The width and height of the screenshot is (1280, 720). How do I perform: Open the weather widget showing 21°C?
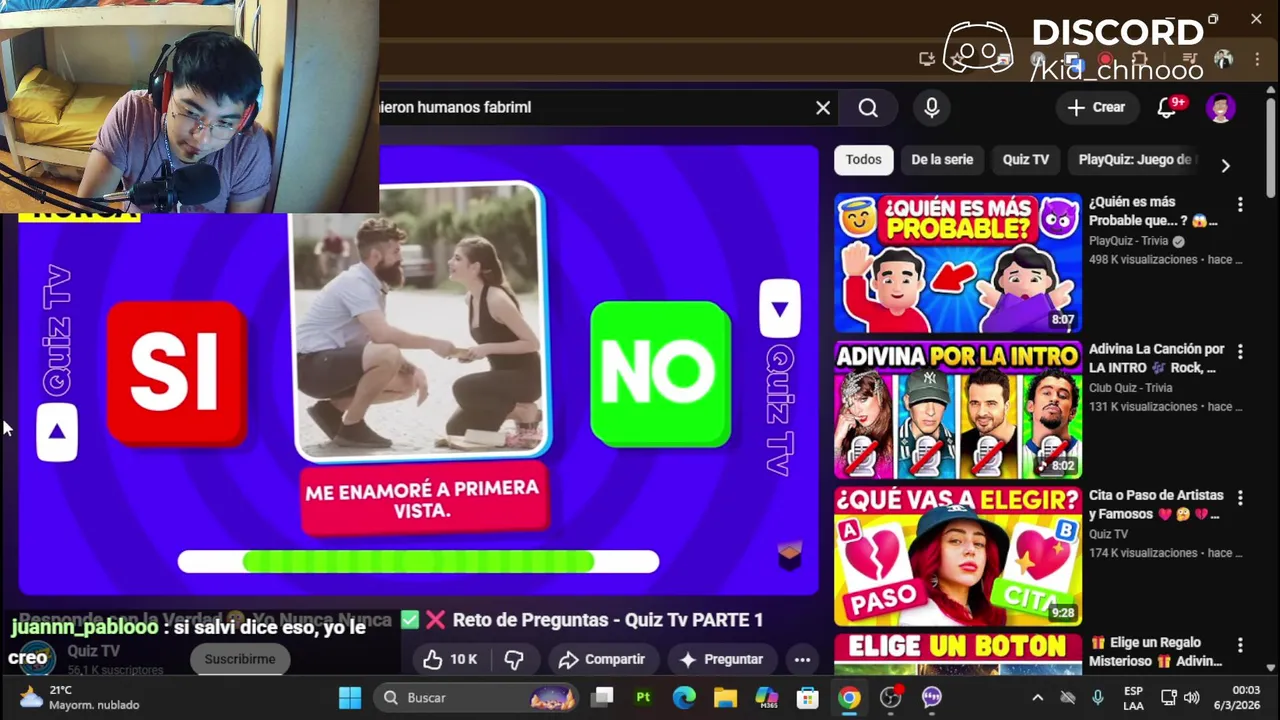point(80,697)
